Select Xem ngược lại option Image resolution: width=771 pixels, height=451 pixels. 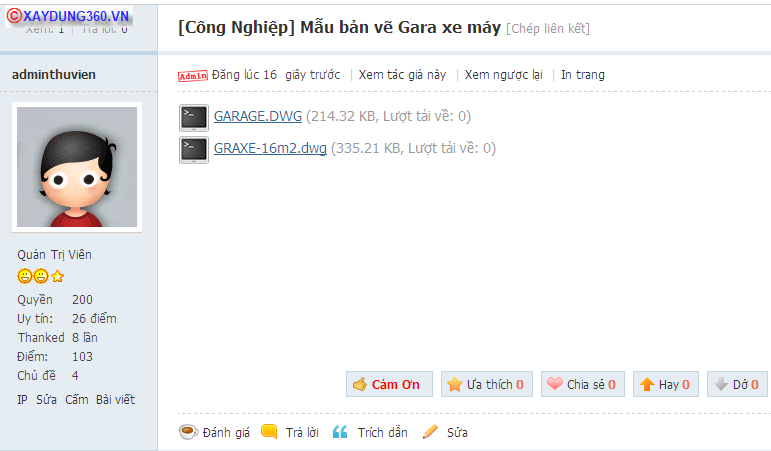(504, 75)
